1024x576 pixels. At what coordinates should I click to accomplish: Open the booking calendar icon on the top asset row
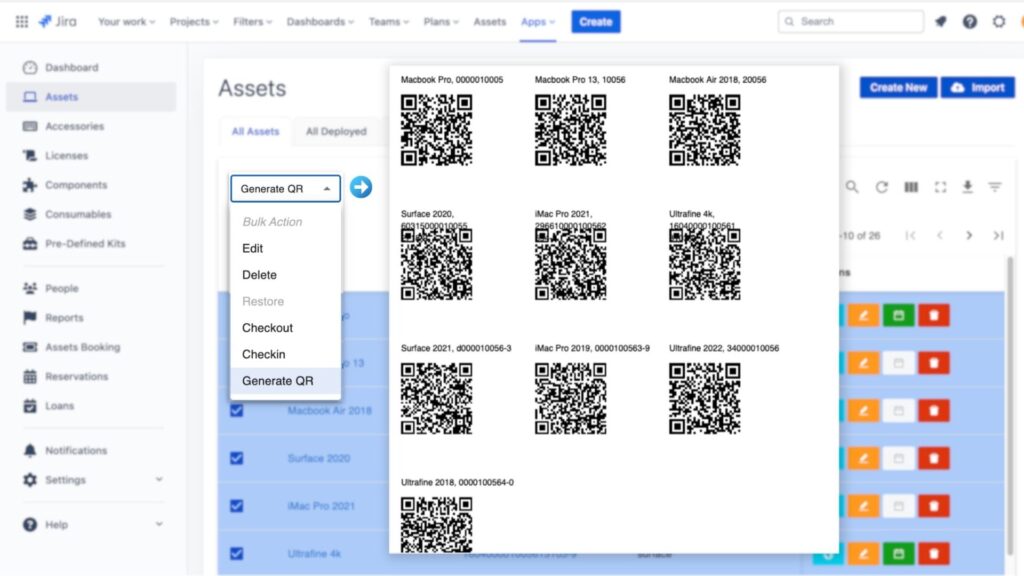click(898, 314)
